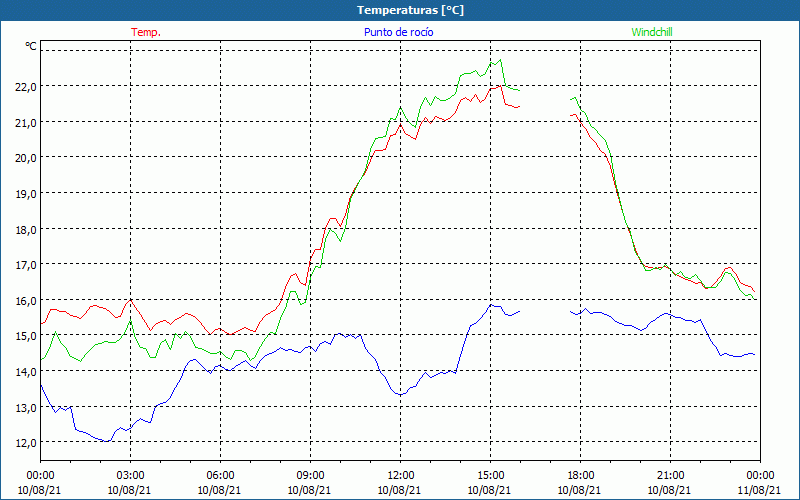Select the green 'Windchill' legend label
The image size is (800, 500).
pyautogui.click(x=652, y=32)
